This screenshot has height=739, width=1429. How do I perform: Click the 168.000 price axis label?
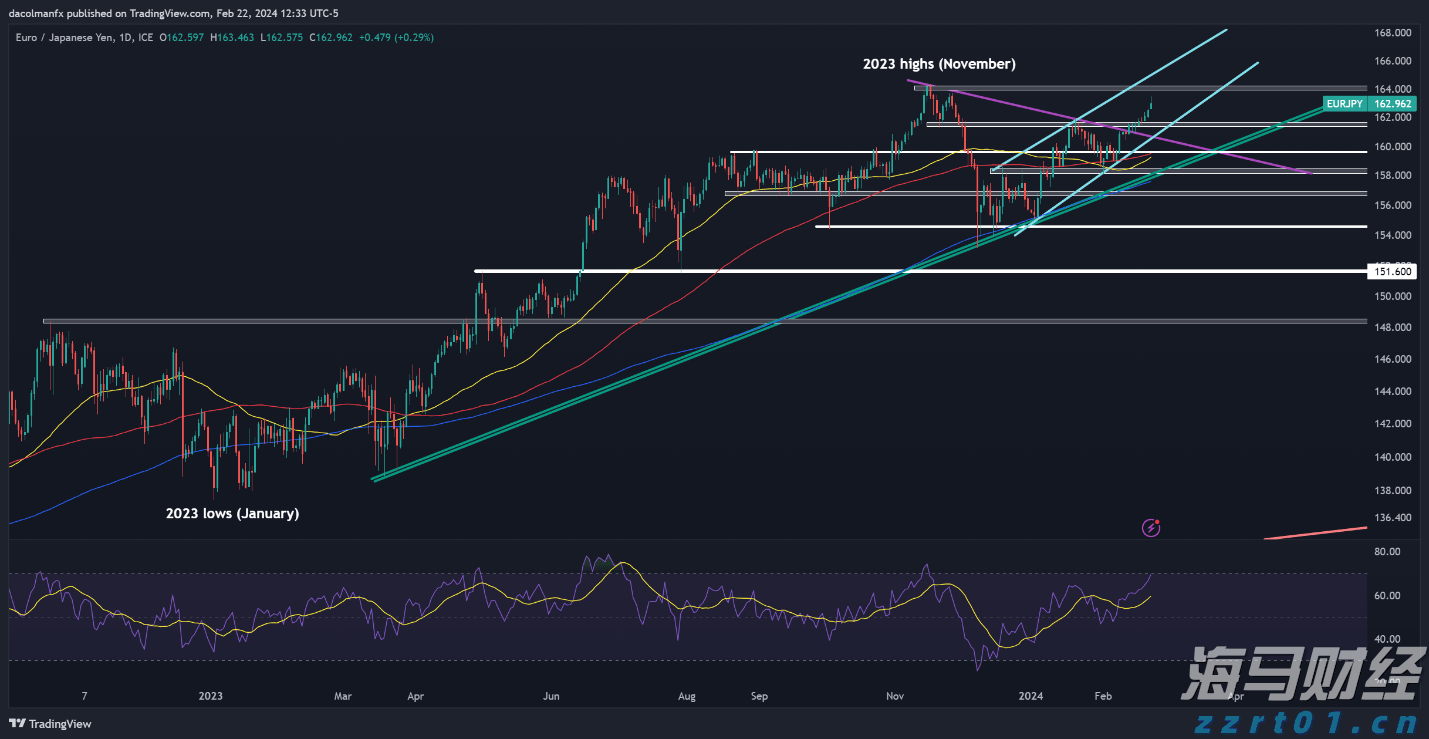1393,33
